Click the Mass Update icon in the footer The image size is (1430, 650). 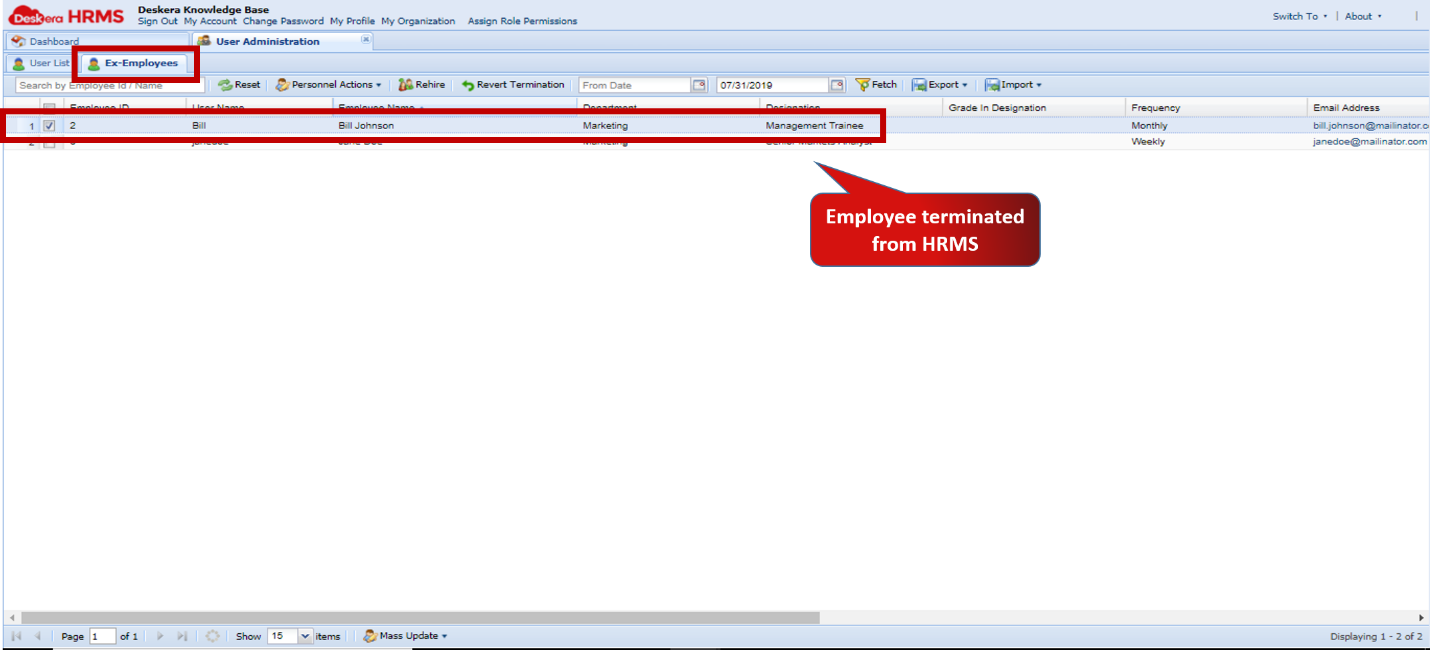click(x=369, y=635)
